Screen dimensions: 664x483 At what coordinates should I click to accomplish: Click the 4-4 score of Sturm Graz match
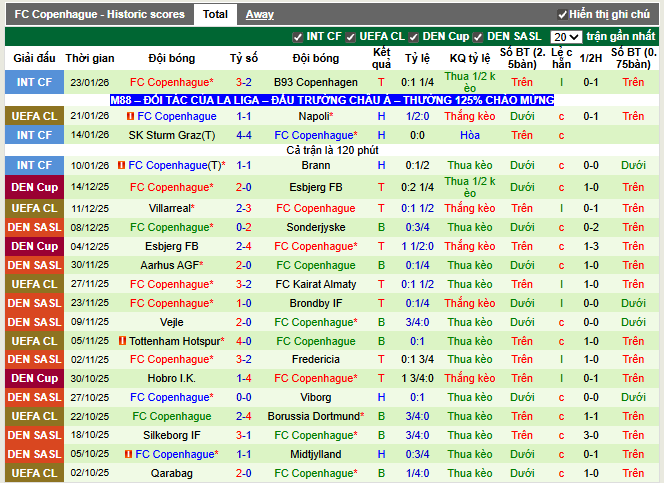click(x=243, y=135)
